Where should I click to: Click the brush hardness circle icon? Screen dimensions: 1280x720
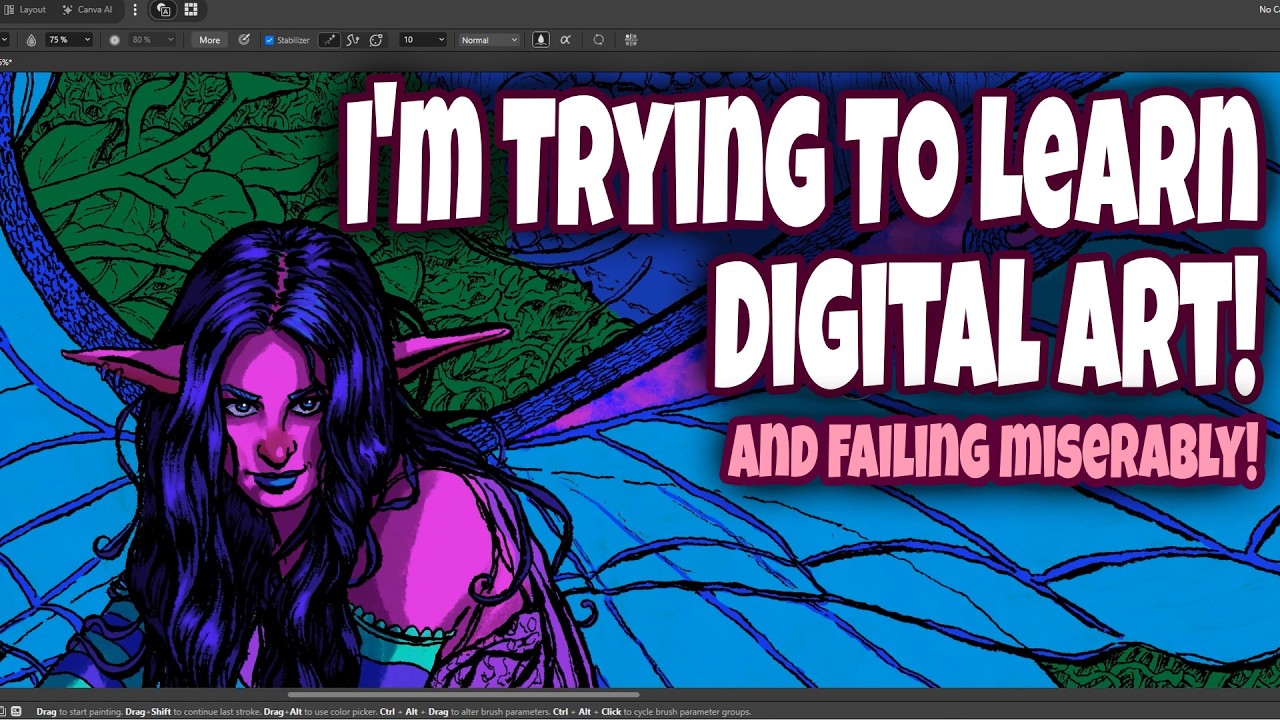point(114,40)
